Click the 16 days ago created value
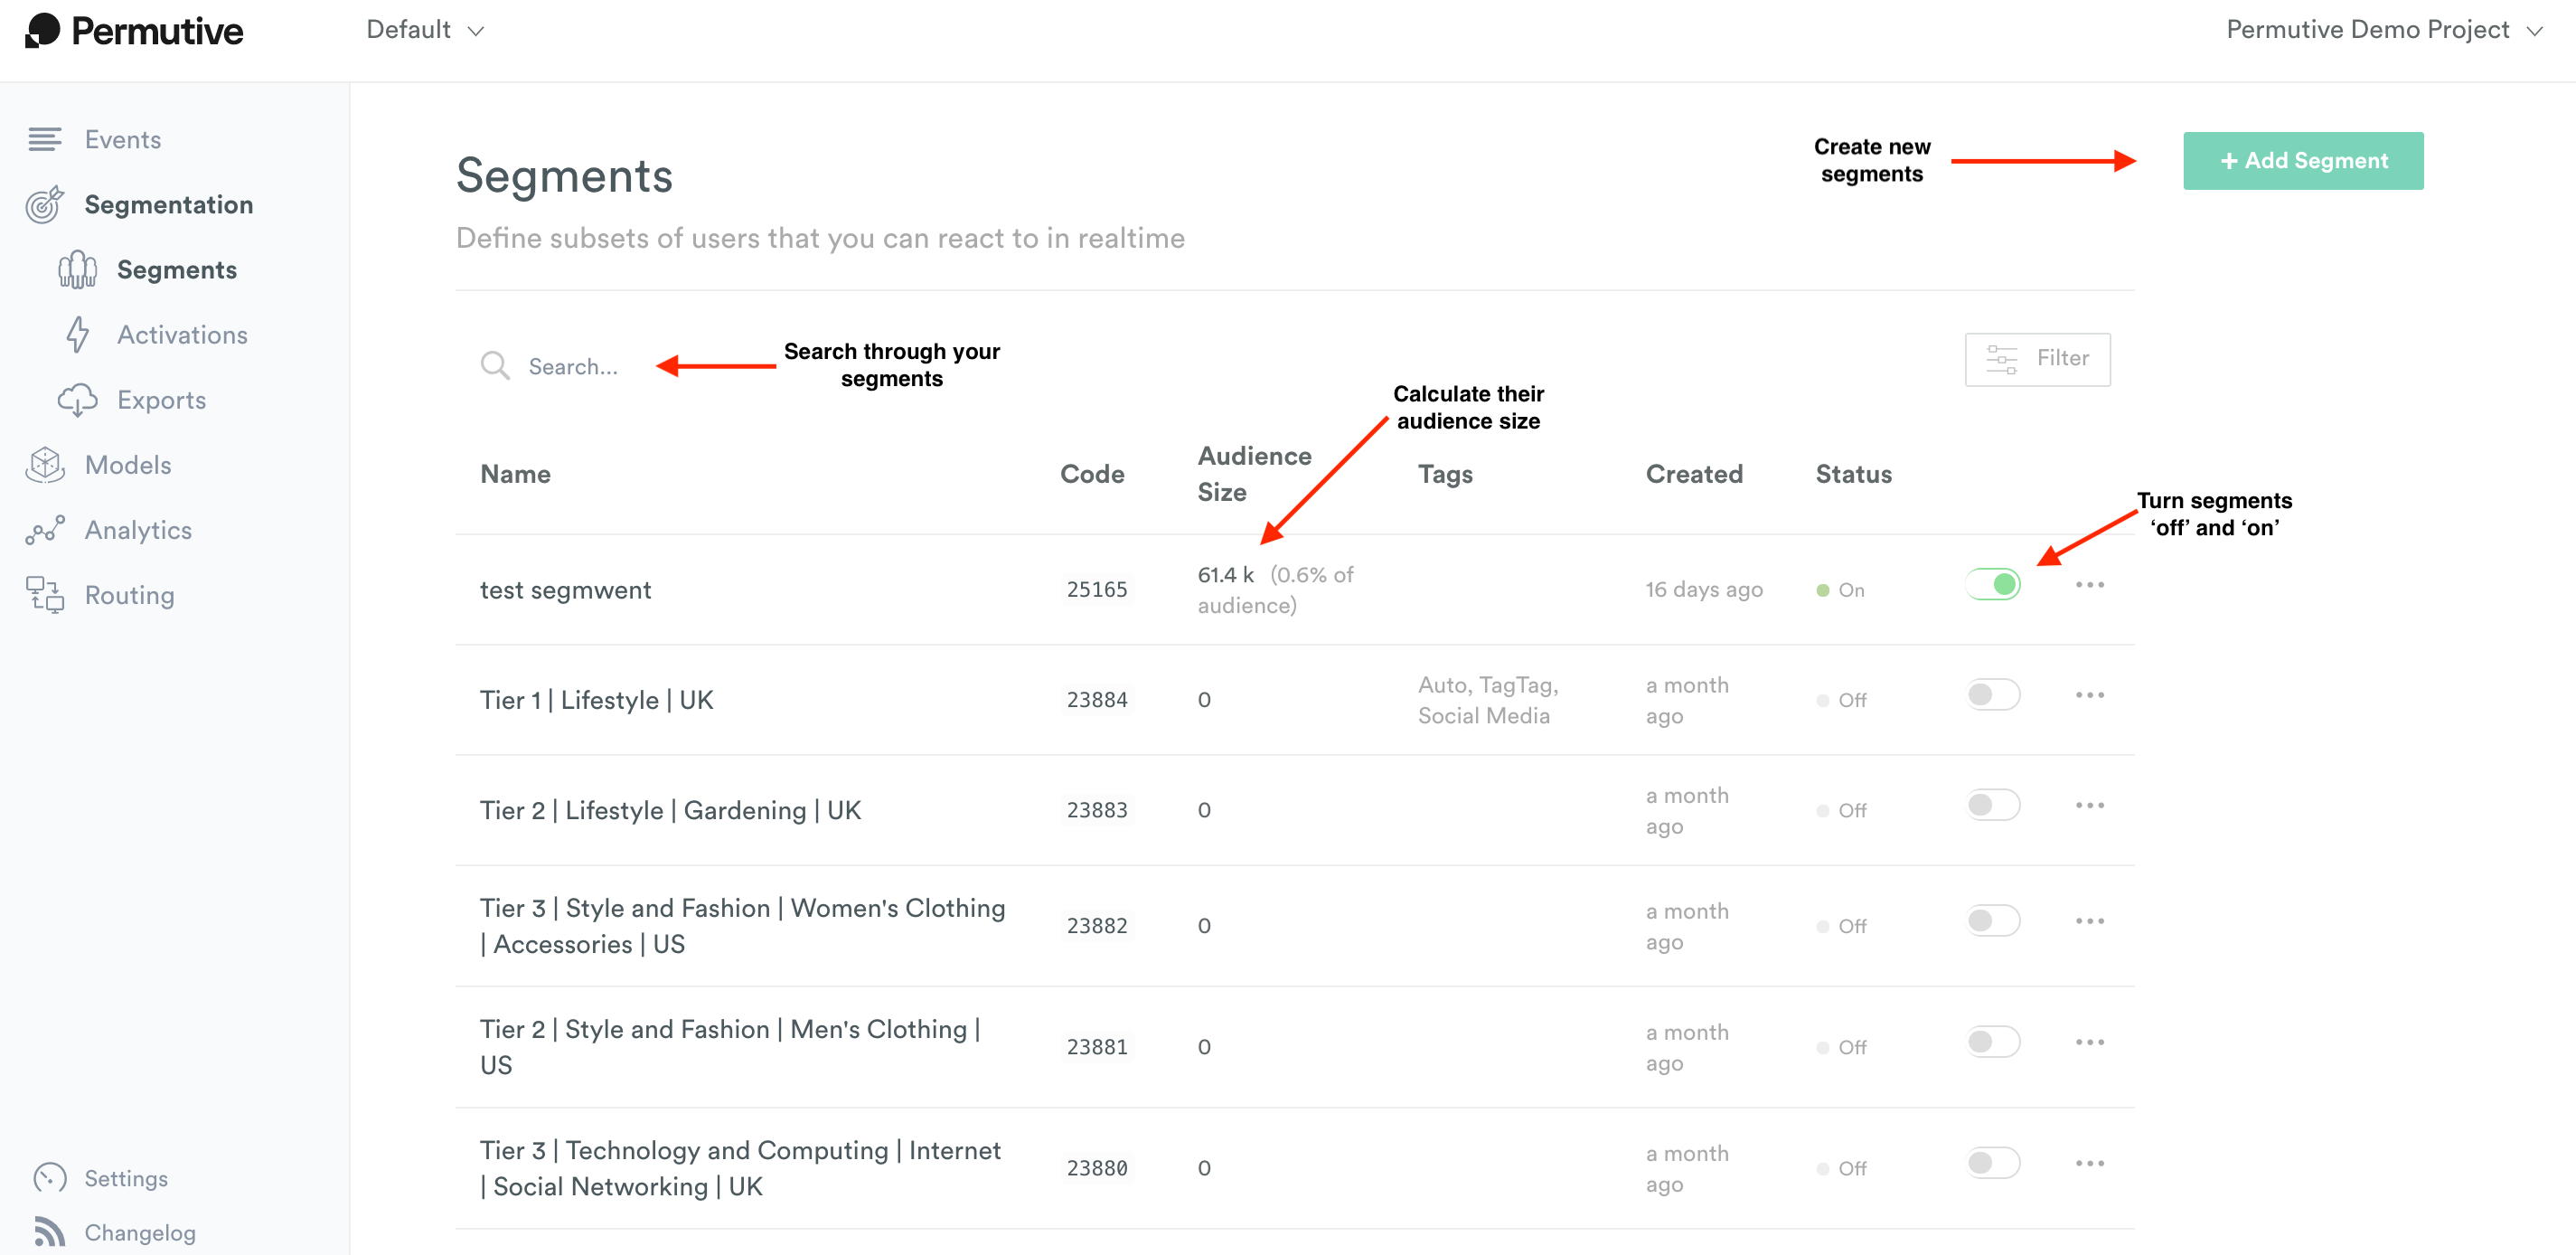The height and width of the screenshot is (1255, 2576). [1704, 590]
